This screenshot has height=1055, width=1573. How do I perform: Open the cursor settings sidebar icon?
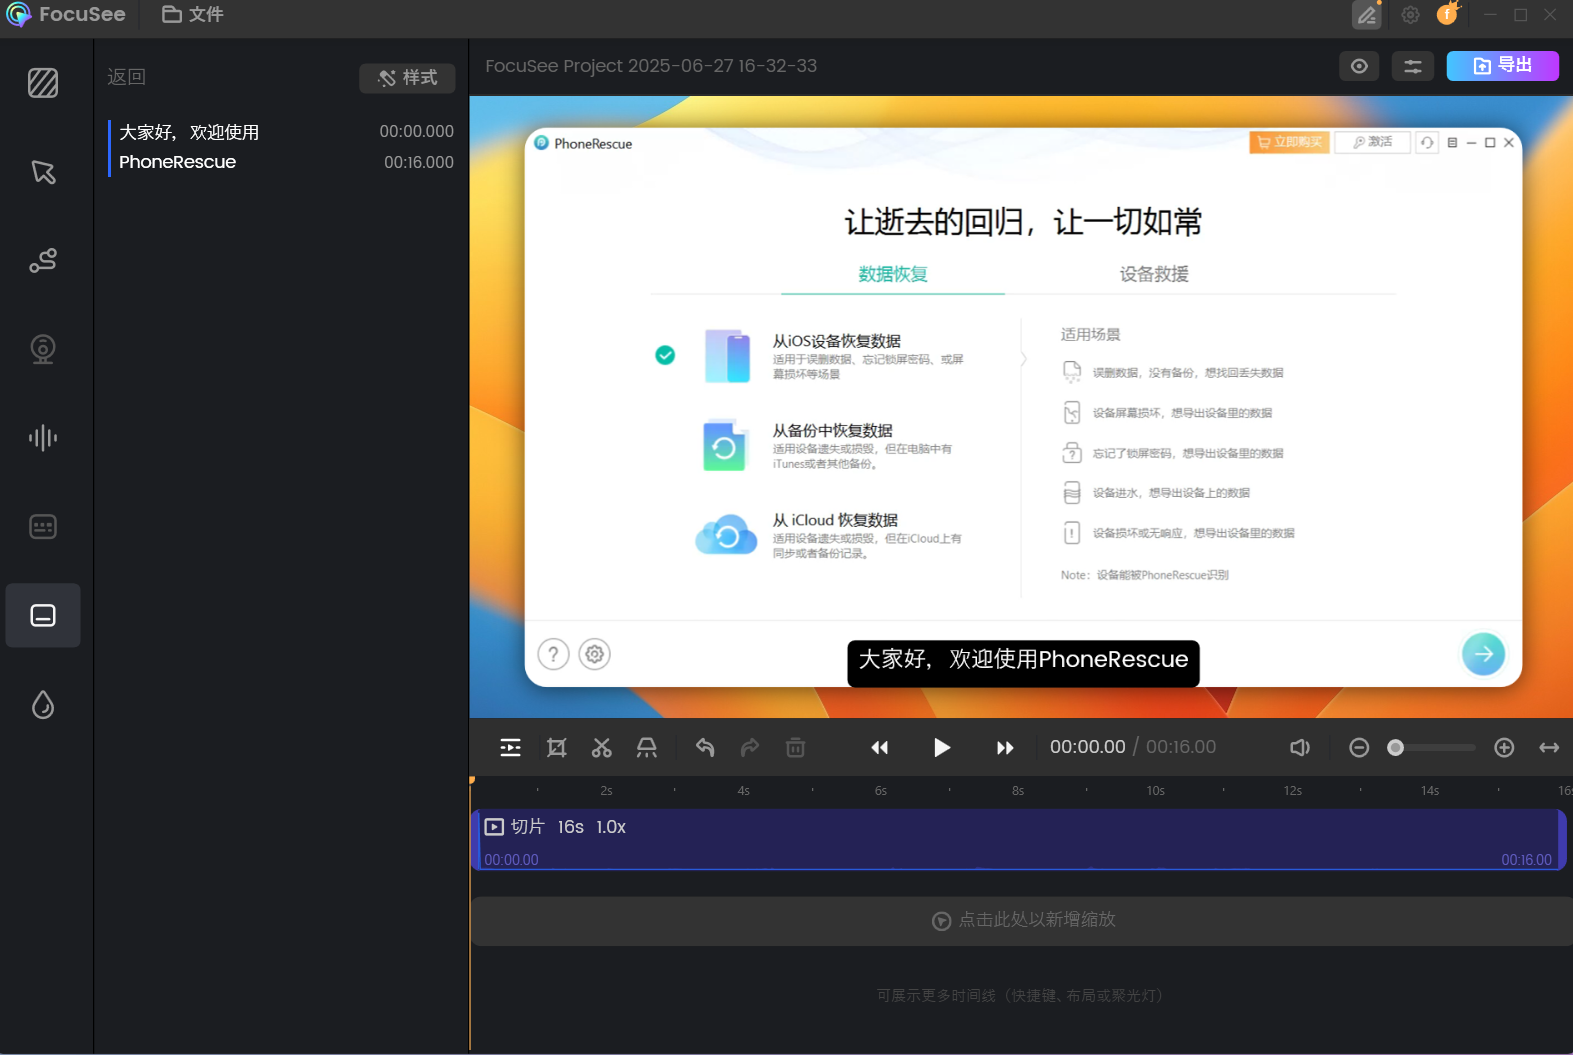click(x=43, y=172)
